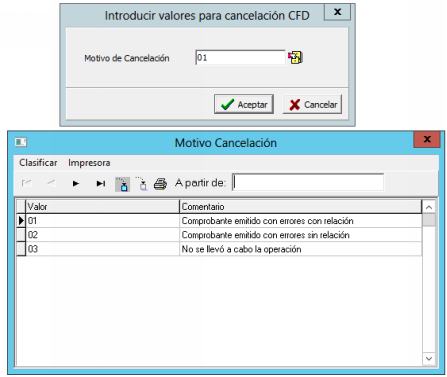Jump to last record arrow

[101, 183]
